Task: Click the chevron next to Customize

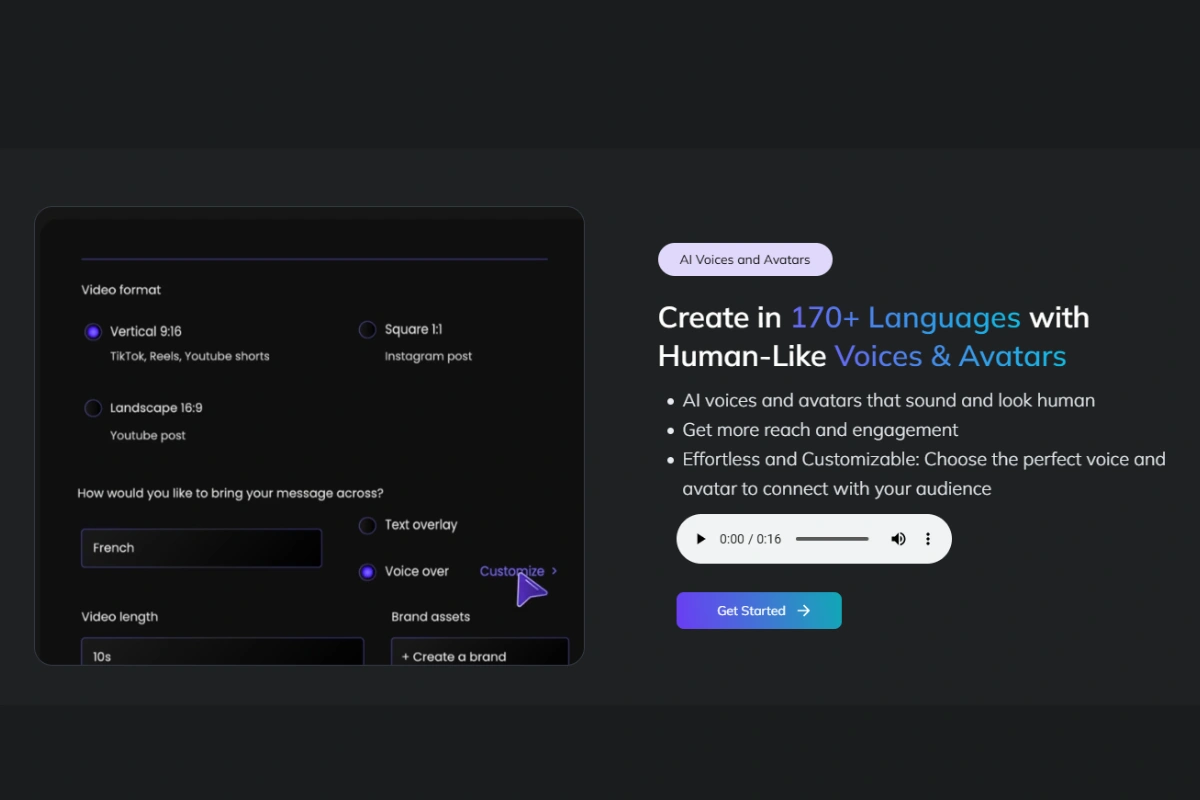Action: point(555,571)
